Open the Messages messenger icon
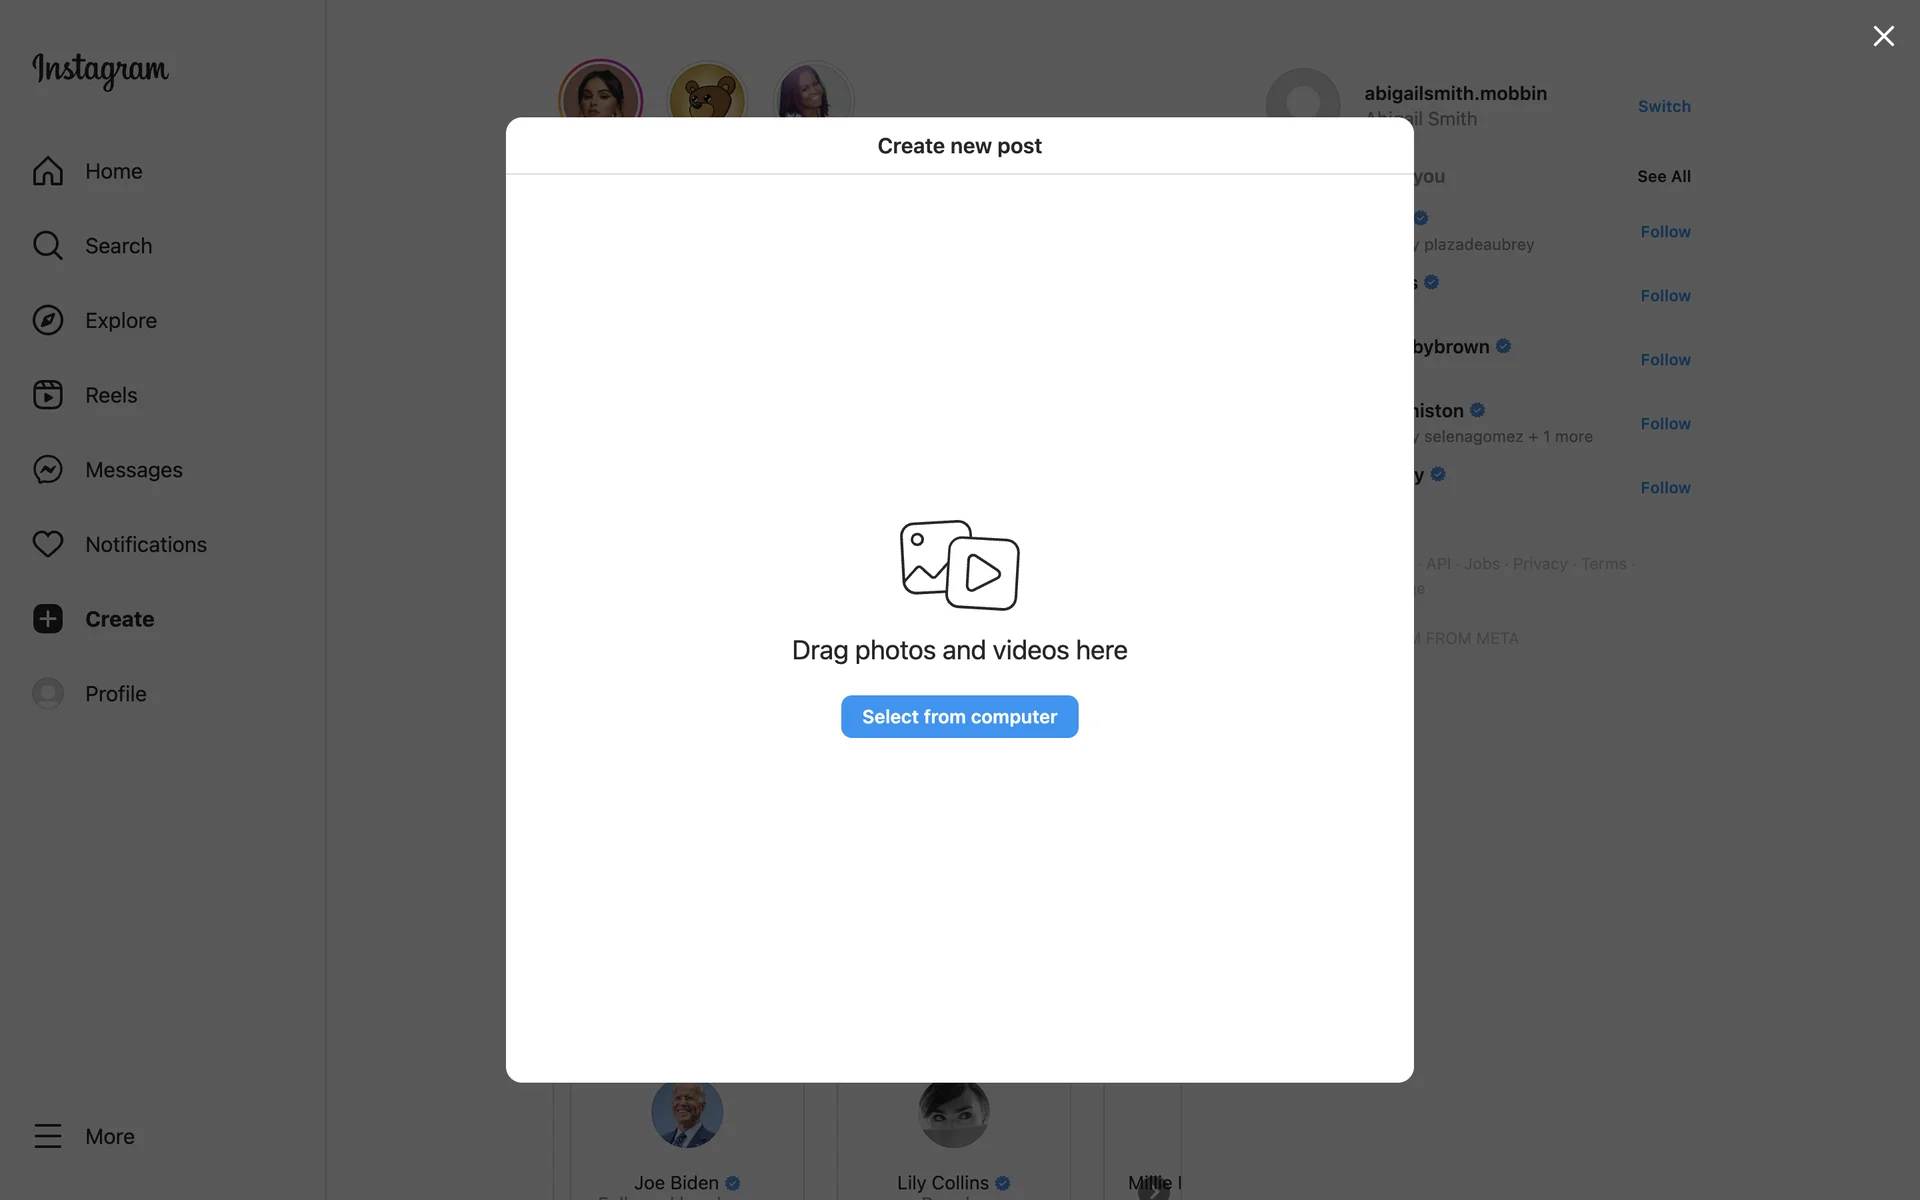The height and width of the screenshot is (1200, 1920). click(47, 469)
